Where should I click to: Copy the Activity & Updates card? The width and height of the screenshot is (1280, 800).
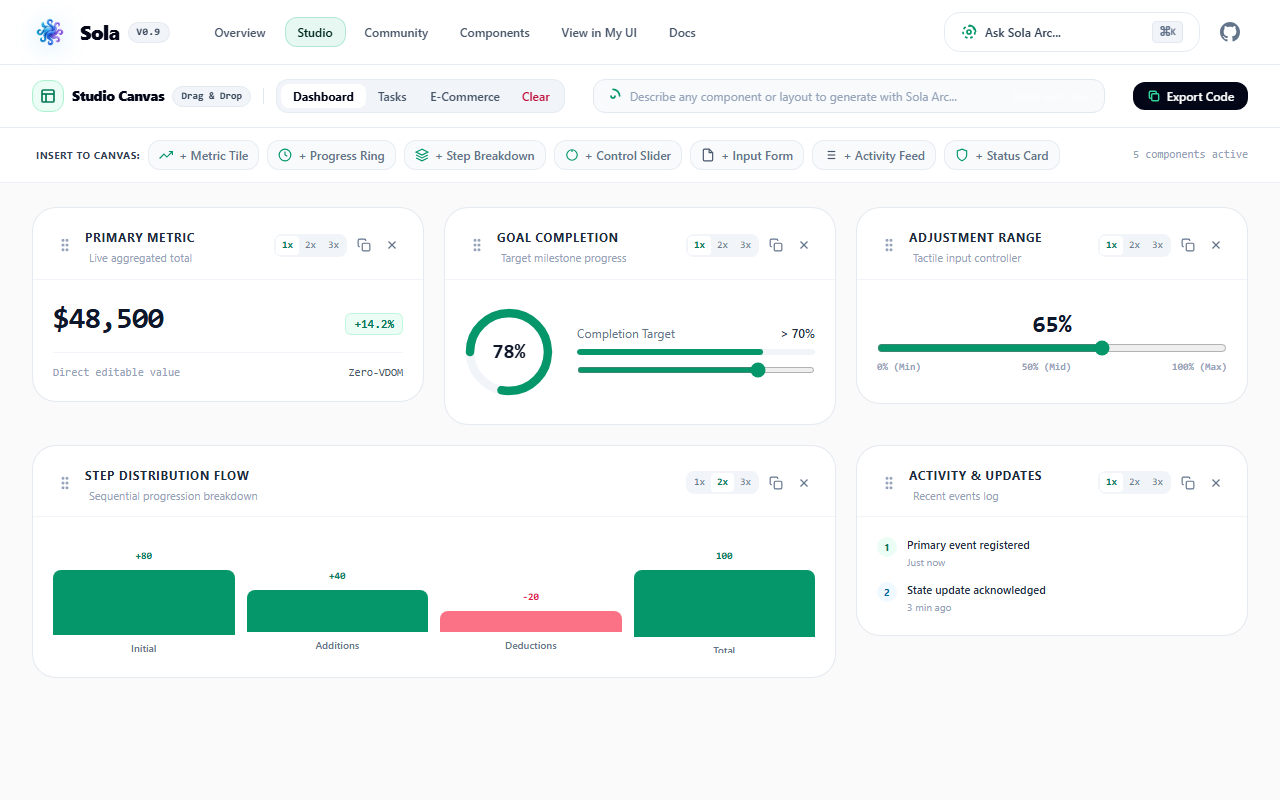click(1188, 483)
